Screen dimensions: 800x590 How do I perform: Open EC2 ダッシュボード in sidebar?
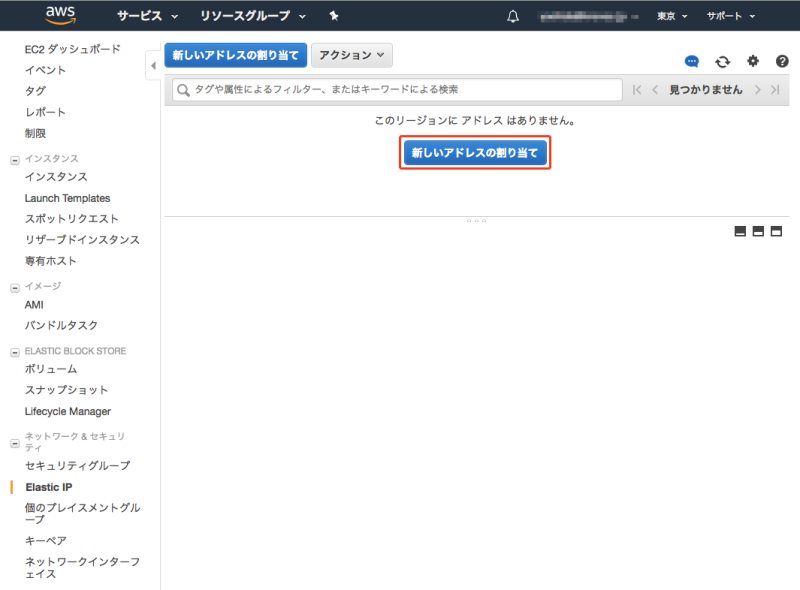click(x=72, y=49)
